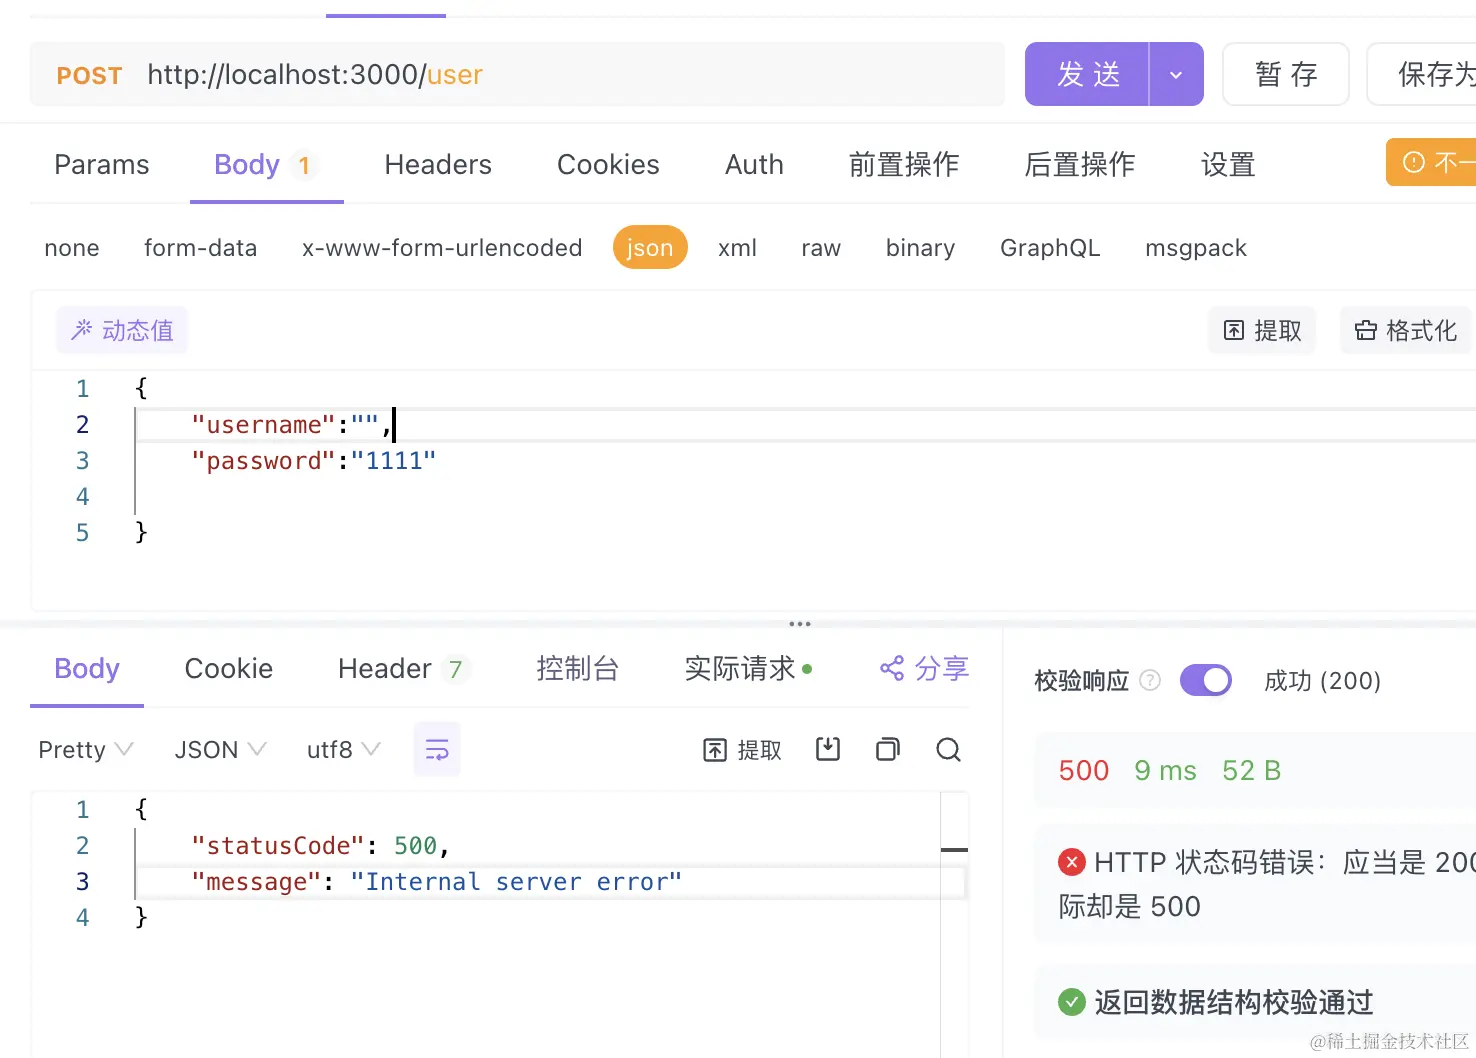
Task: Click the request URL input field
Action: coord(572,74)
